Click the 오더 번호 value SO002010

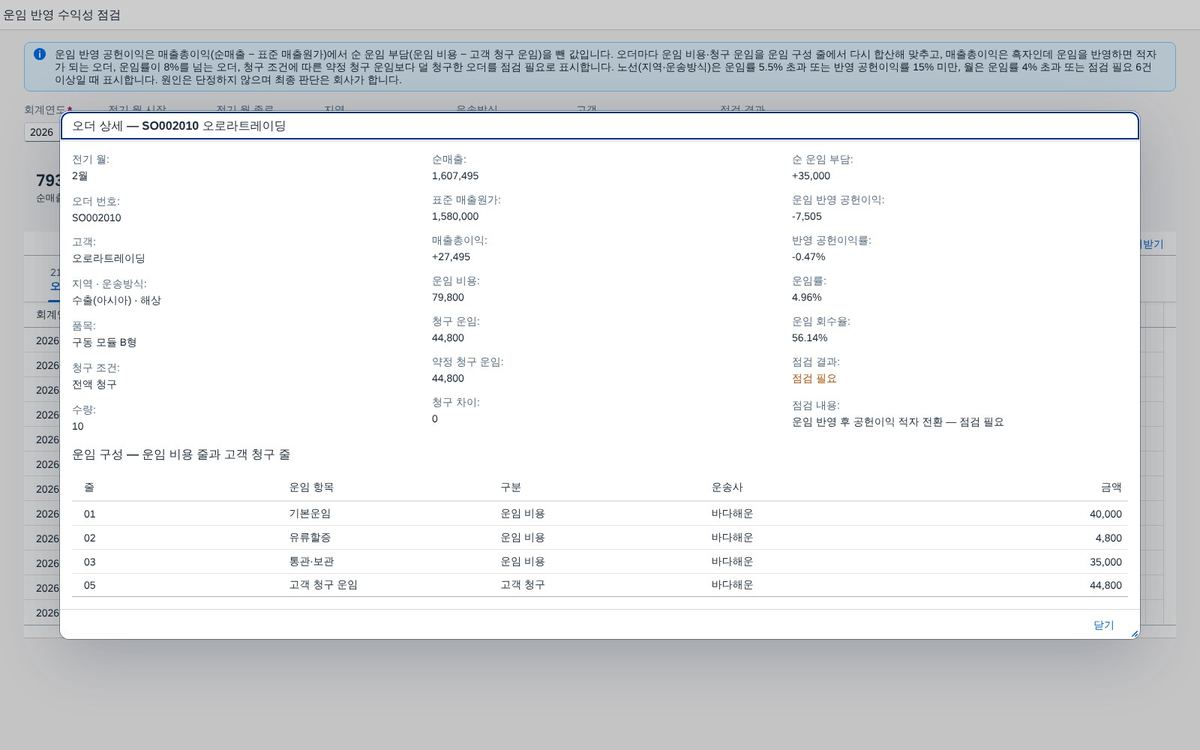[96, 218]
